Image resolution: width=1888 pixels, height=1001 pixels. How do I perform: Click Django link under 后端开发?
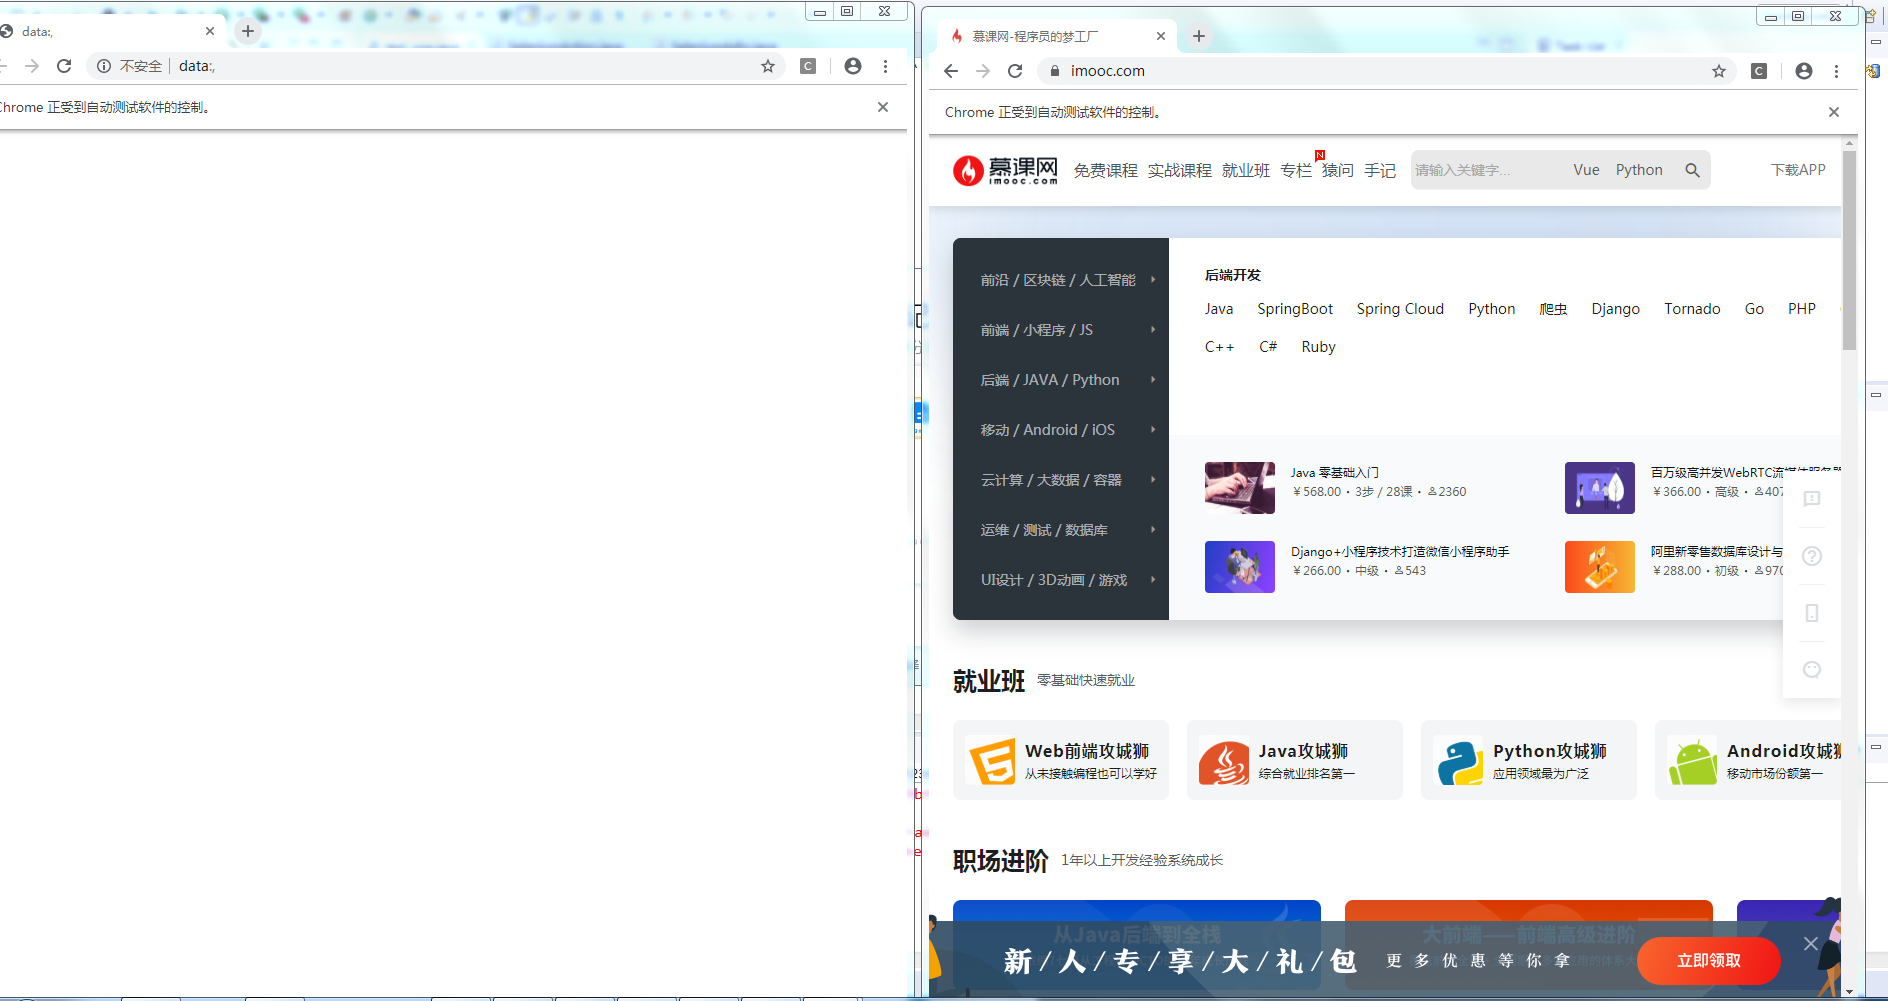1616,309
